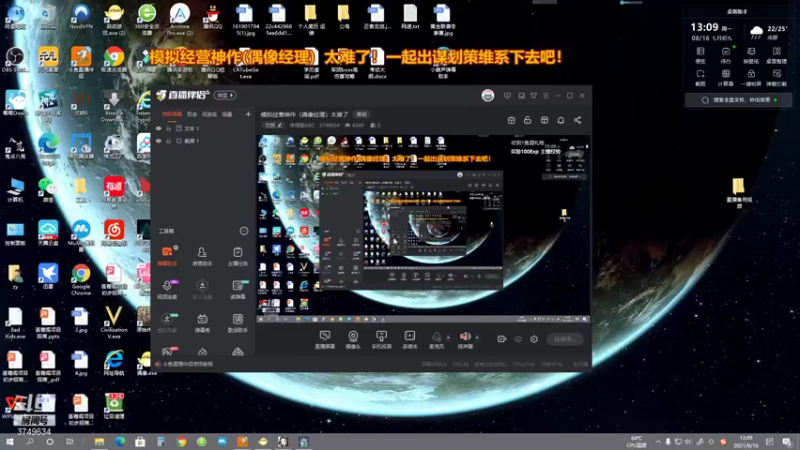This screenshot has width=800, height=450.
Task: Add a 多媒体 multimedia source
Action: click(410, 339)
